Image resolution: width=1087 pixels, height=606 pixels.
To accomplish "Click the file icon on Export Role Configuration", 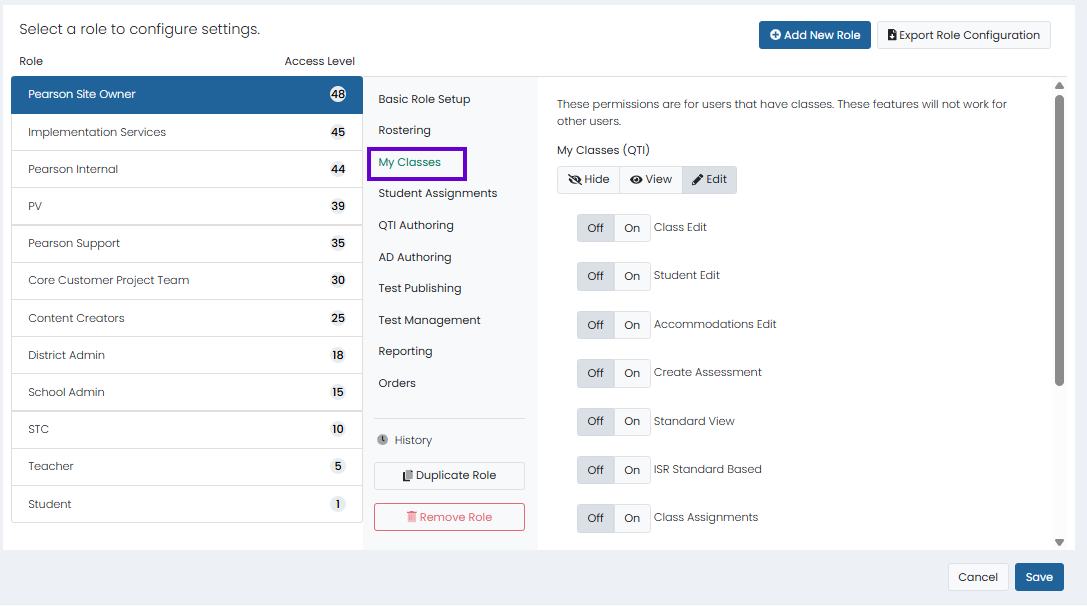I will 892,35.
